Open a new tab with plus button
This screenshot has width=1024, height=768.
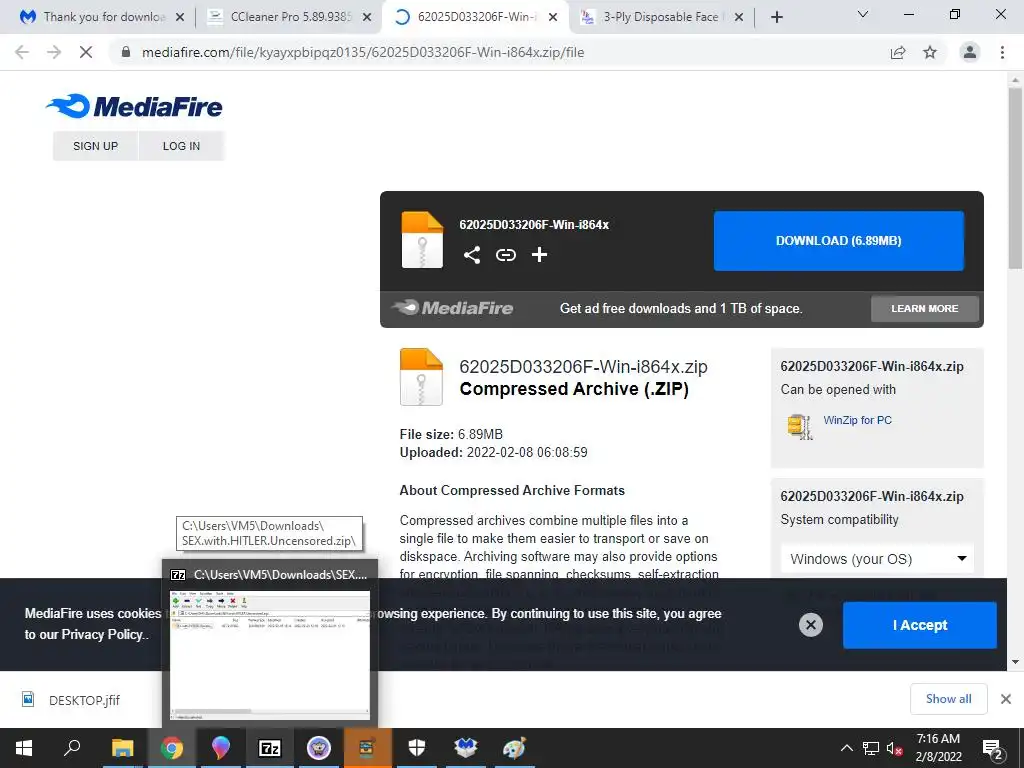click(x=776, y=17)
